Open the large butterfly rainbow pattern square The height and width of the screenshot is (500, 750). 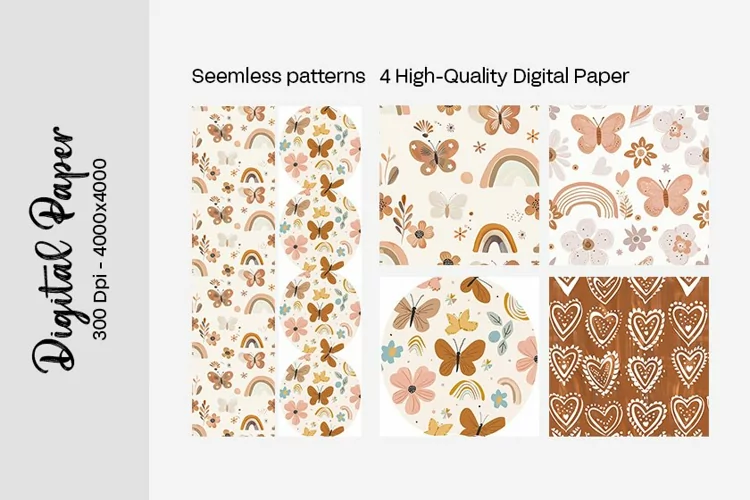point(459,185)
